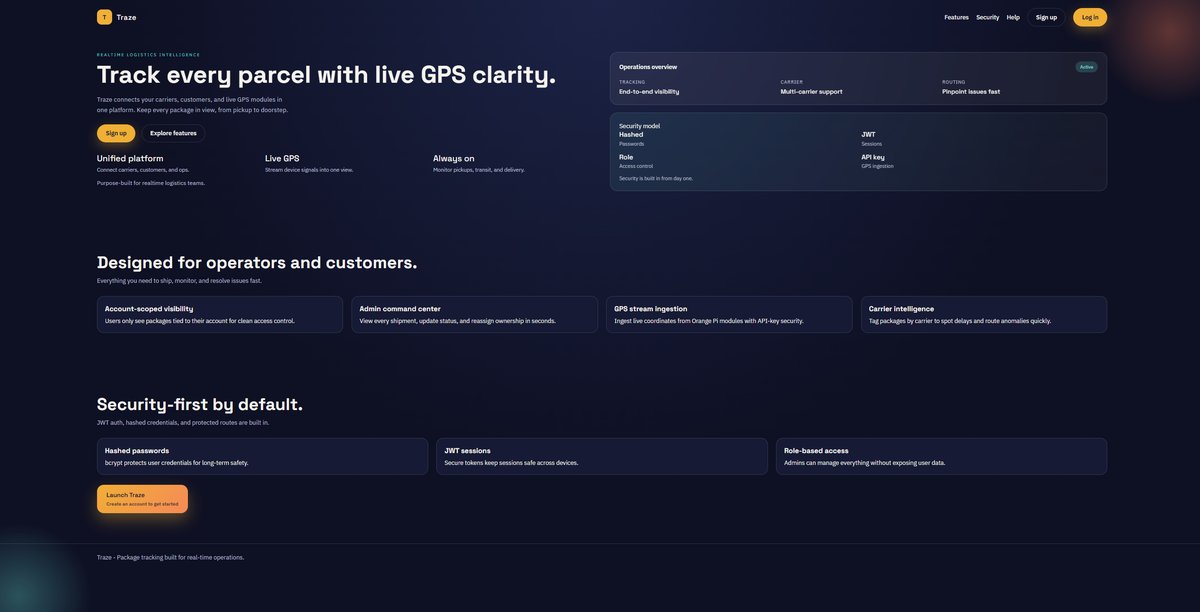Click the Traze brand name text
The width and height of the screenshot is (1200, 612).
(126, 17)
